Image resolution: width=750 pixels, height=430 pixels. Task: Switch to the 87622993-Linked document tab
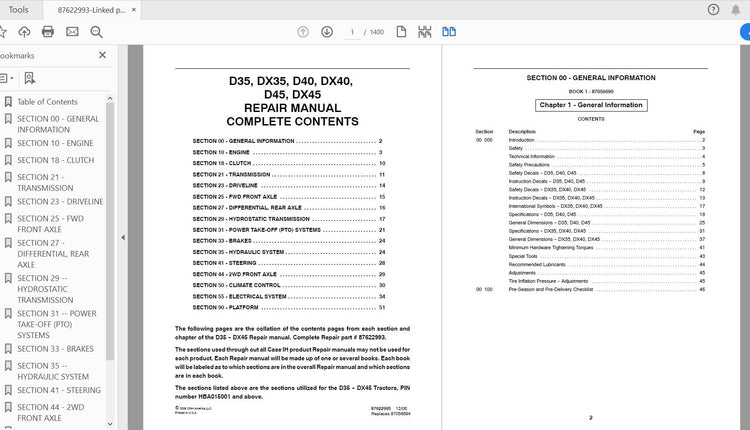point(91,10)
